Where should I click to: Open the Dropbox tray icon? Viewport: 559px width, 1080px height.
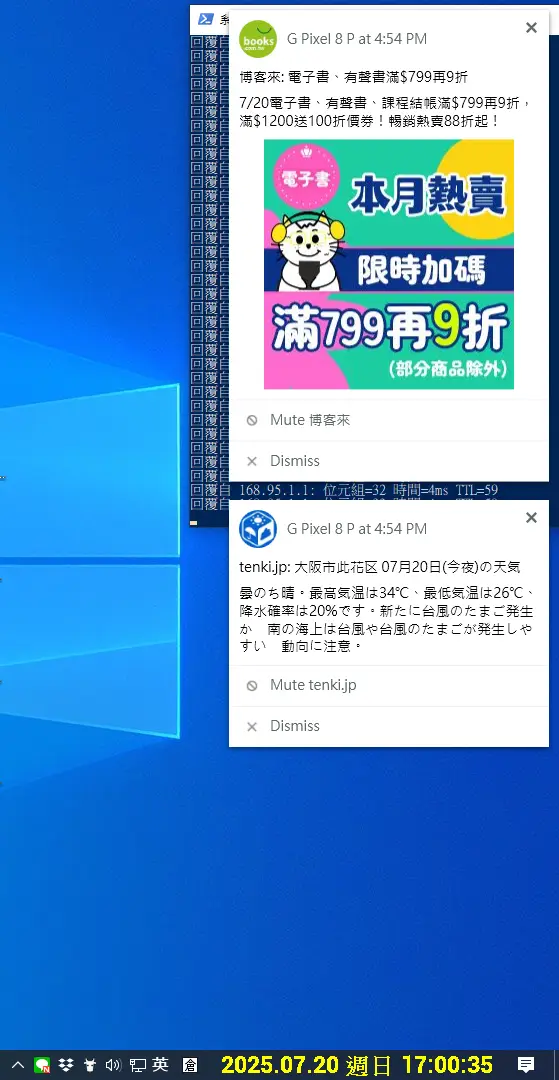pyautogui.click(x=66, y=1065)
